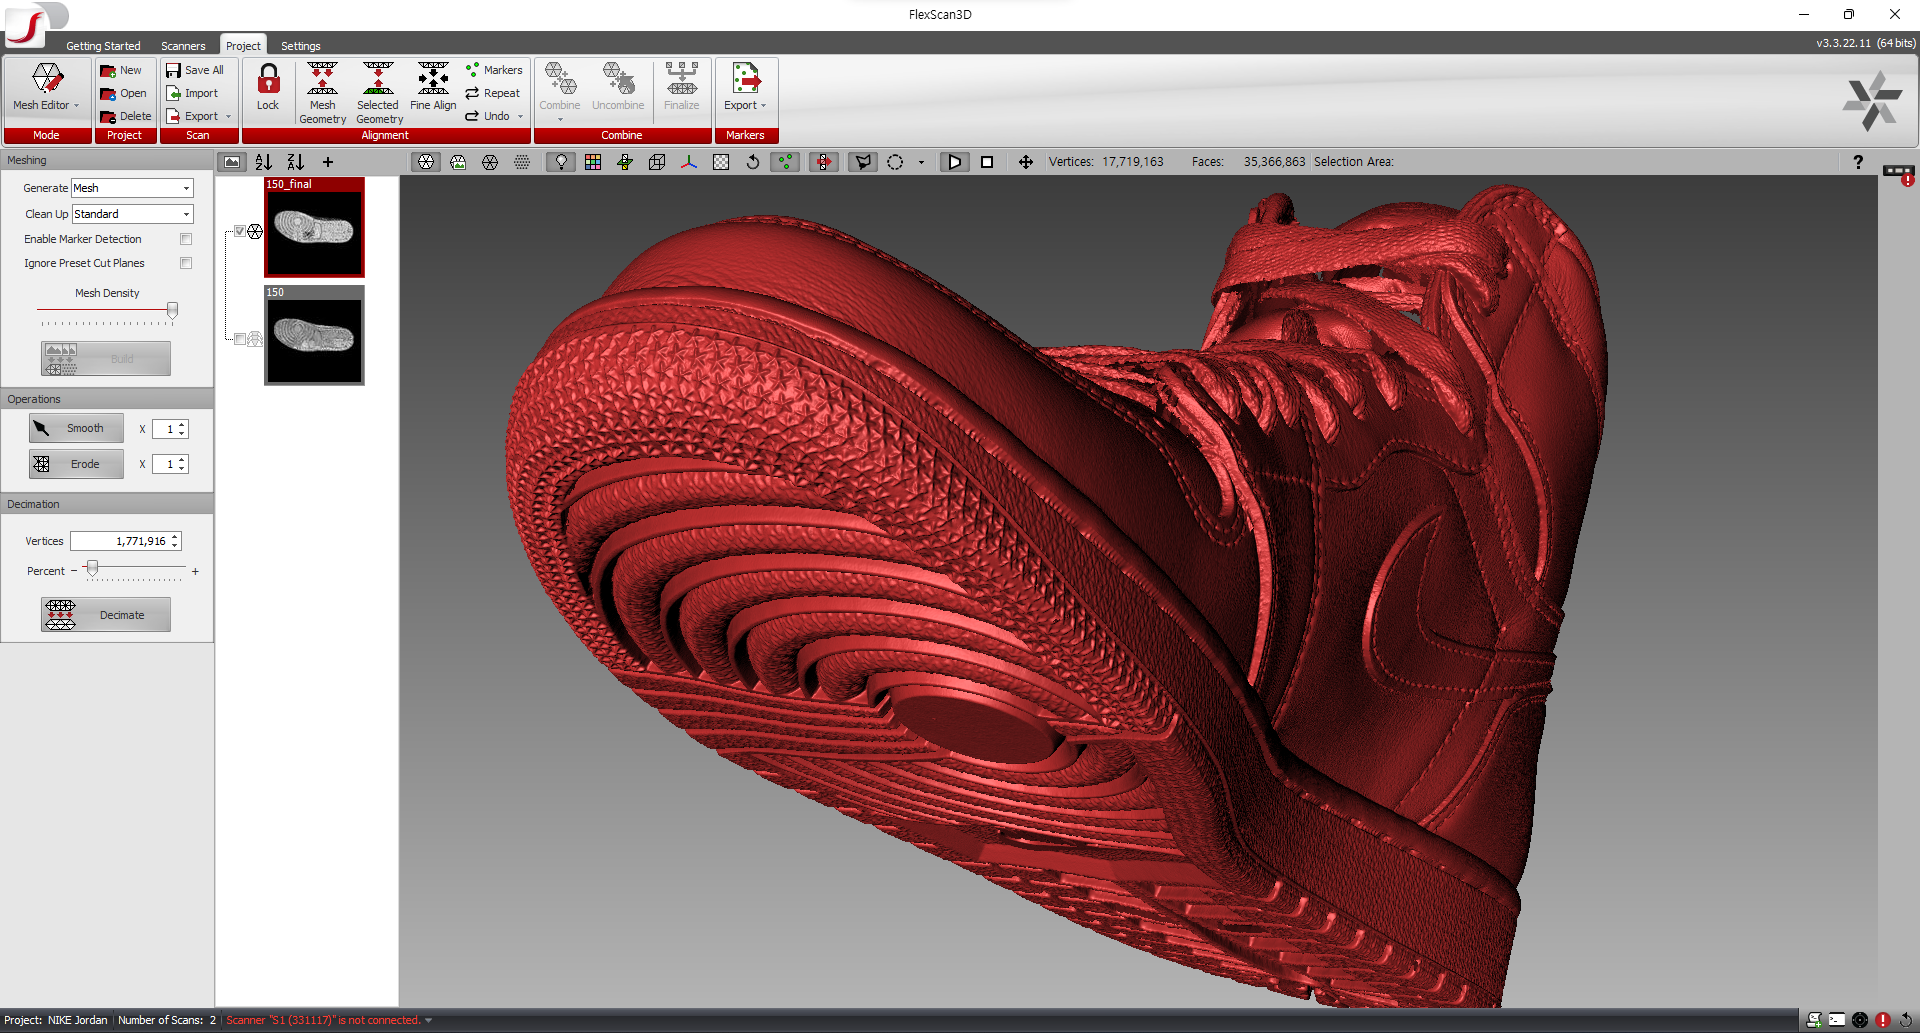This screenshot has width=1920, height=1033.
Task: Click the Open project icon
Action: [108, 94]
